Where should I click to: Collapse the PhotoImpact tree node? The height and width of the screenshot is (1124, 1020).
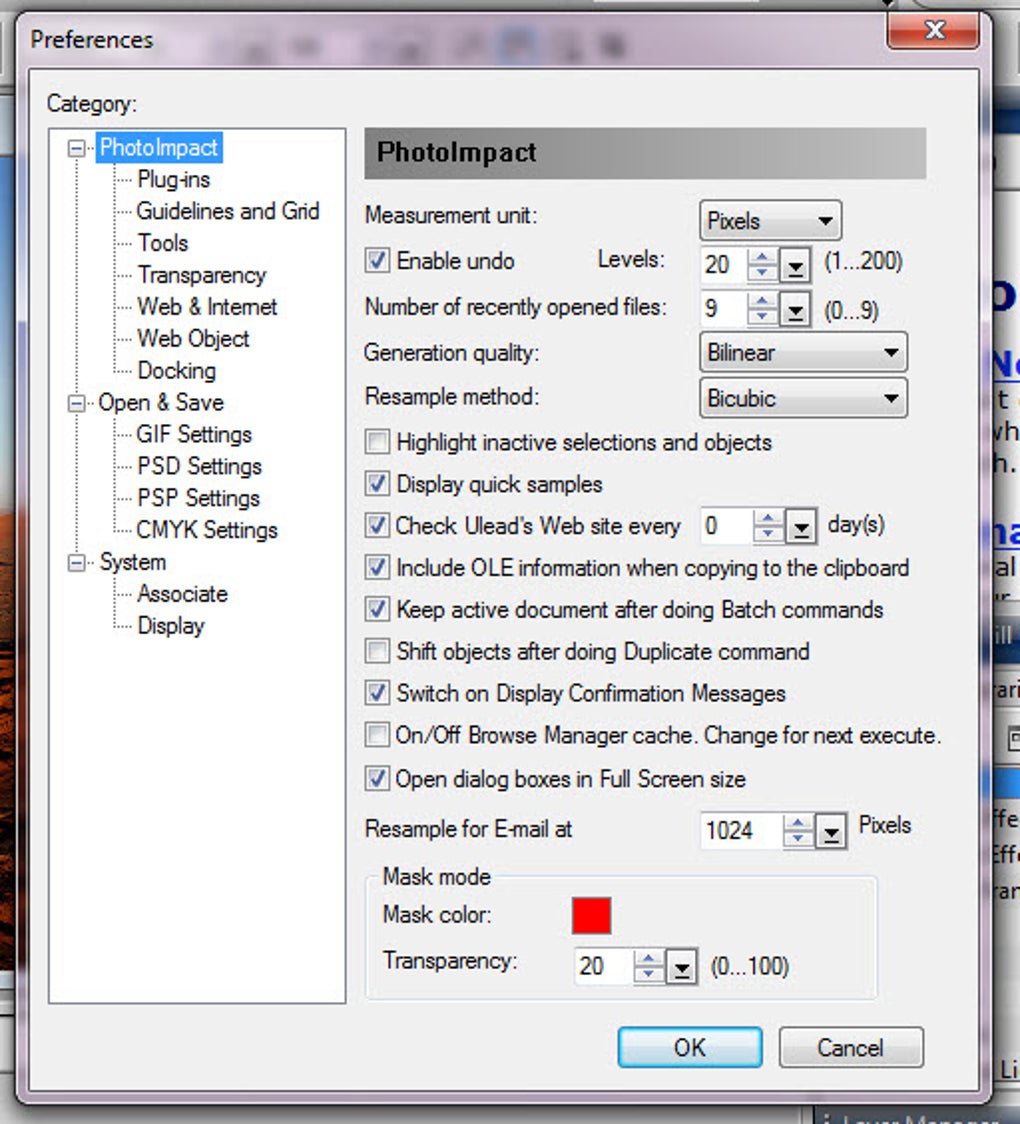point(76,148)
